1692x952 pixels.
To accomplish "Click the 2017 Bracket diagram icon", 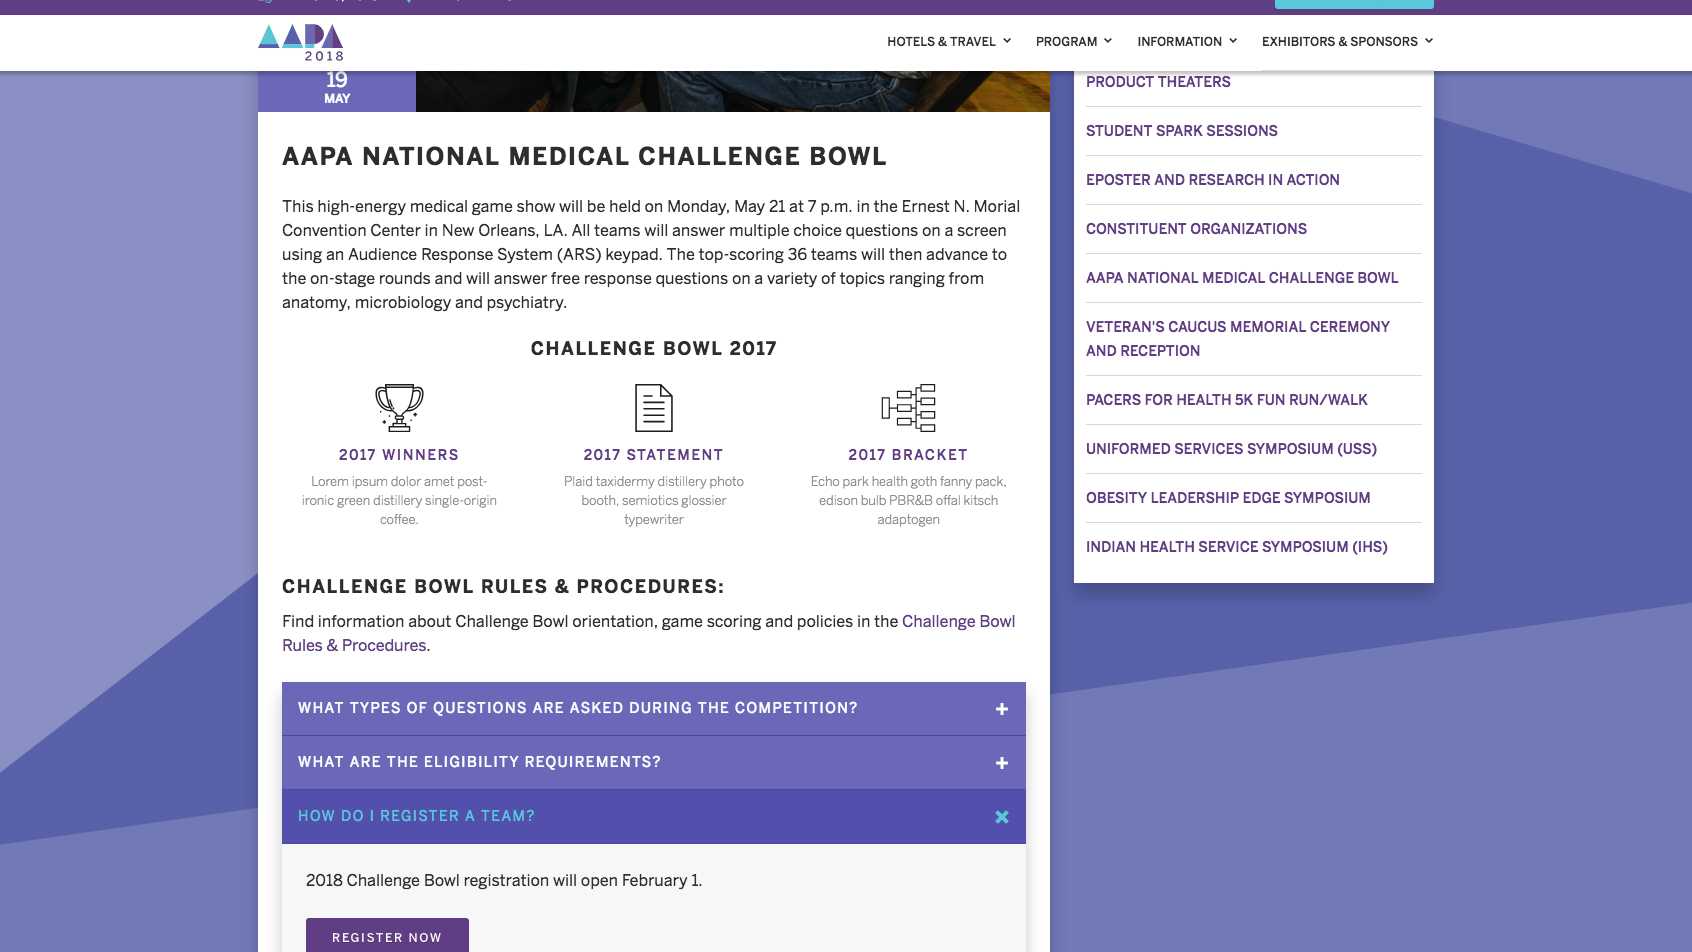I will (908, 407).
